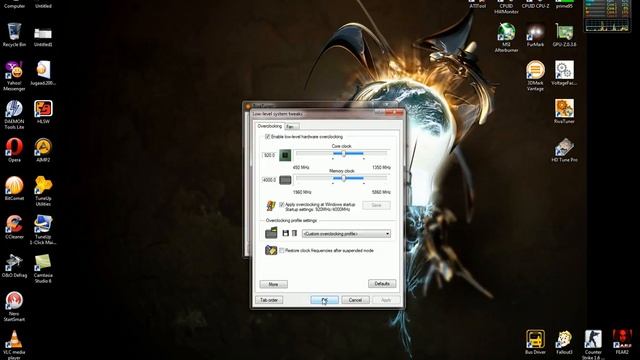Click the core clock value field
This screenshot has width=640, height=360.
pyautogui.click(x=269, y=155)
